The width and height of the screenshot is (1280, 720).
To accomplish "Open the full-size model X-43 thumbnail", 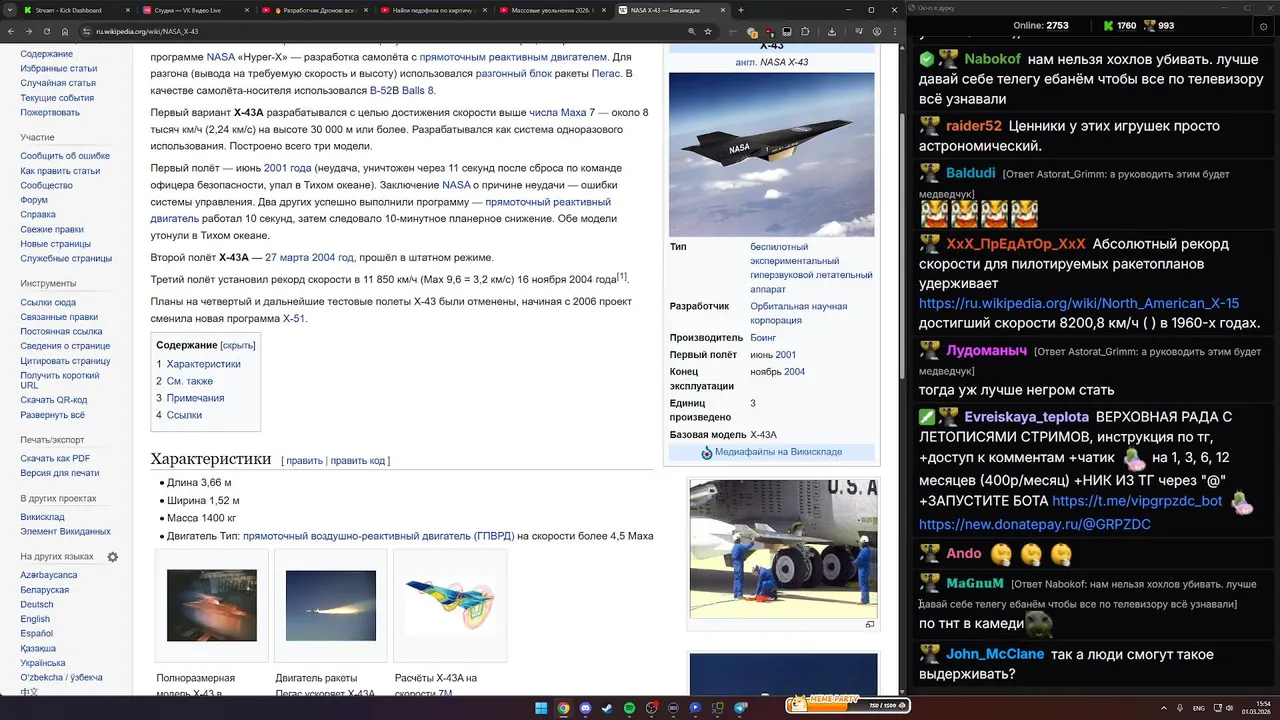I will tap(212, 605).
